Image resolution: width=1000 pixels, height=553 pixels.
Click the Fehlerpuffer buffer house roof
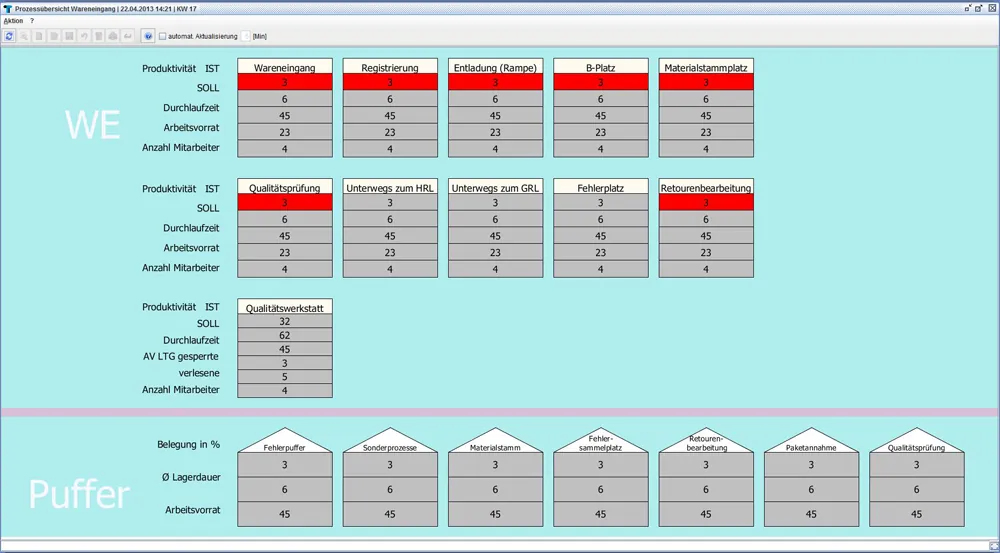click(285, 441)
